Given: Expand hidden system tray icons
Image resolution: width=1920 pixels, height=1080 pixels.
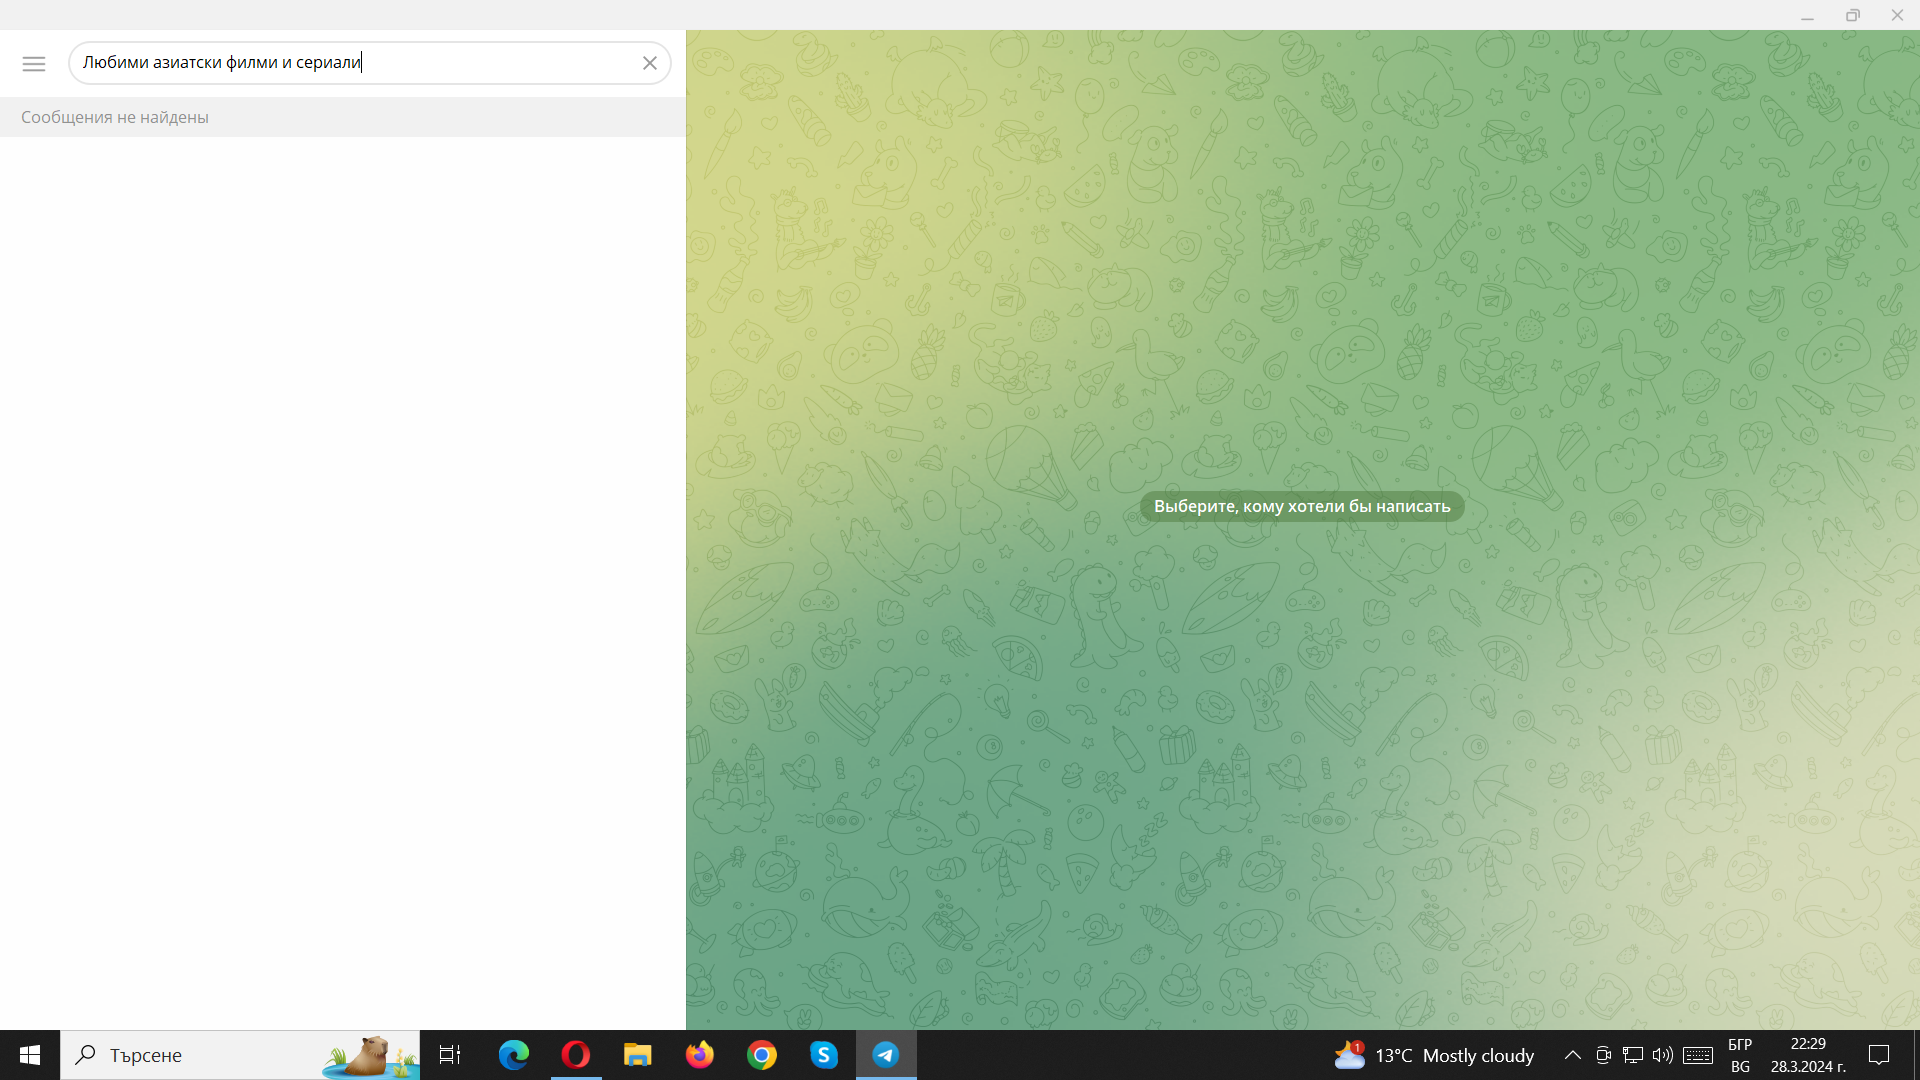Looking at the screenshot, I should tap(1572, 1055).
